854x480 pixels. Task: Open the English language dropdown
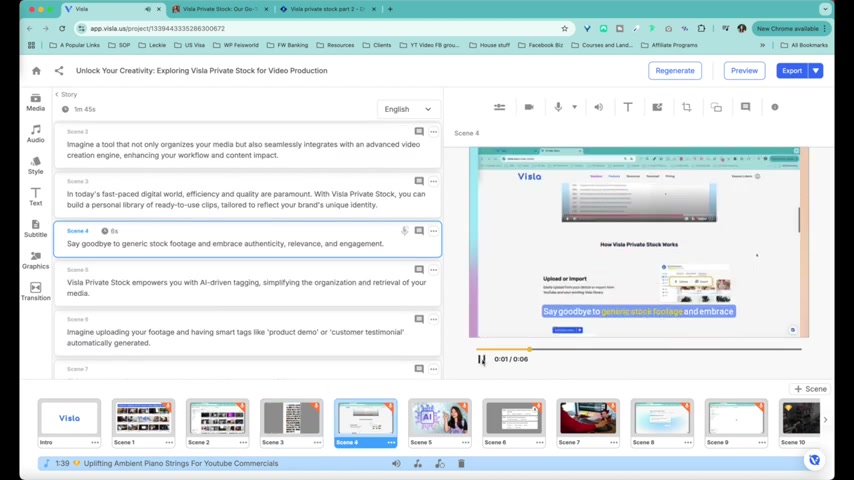(x=407, y=109)
